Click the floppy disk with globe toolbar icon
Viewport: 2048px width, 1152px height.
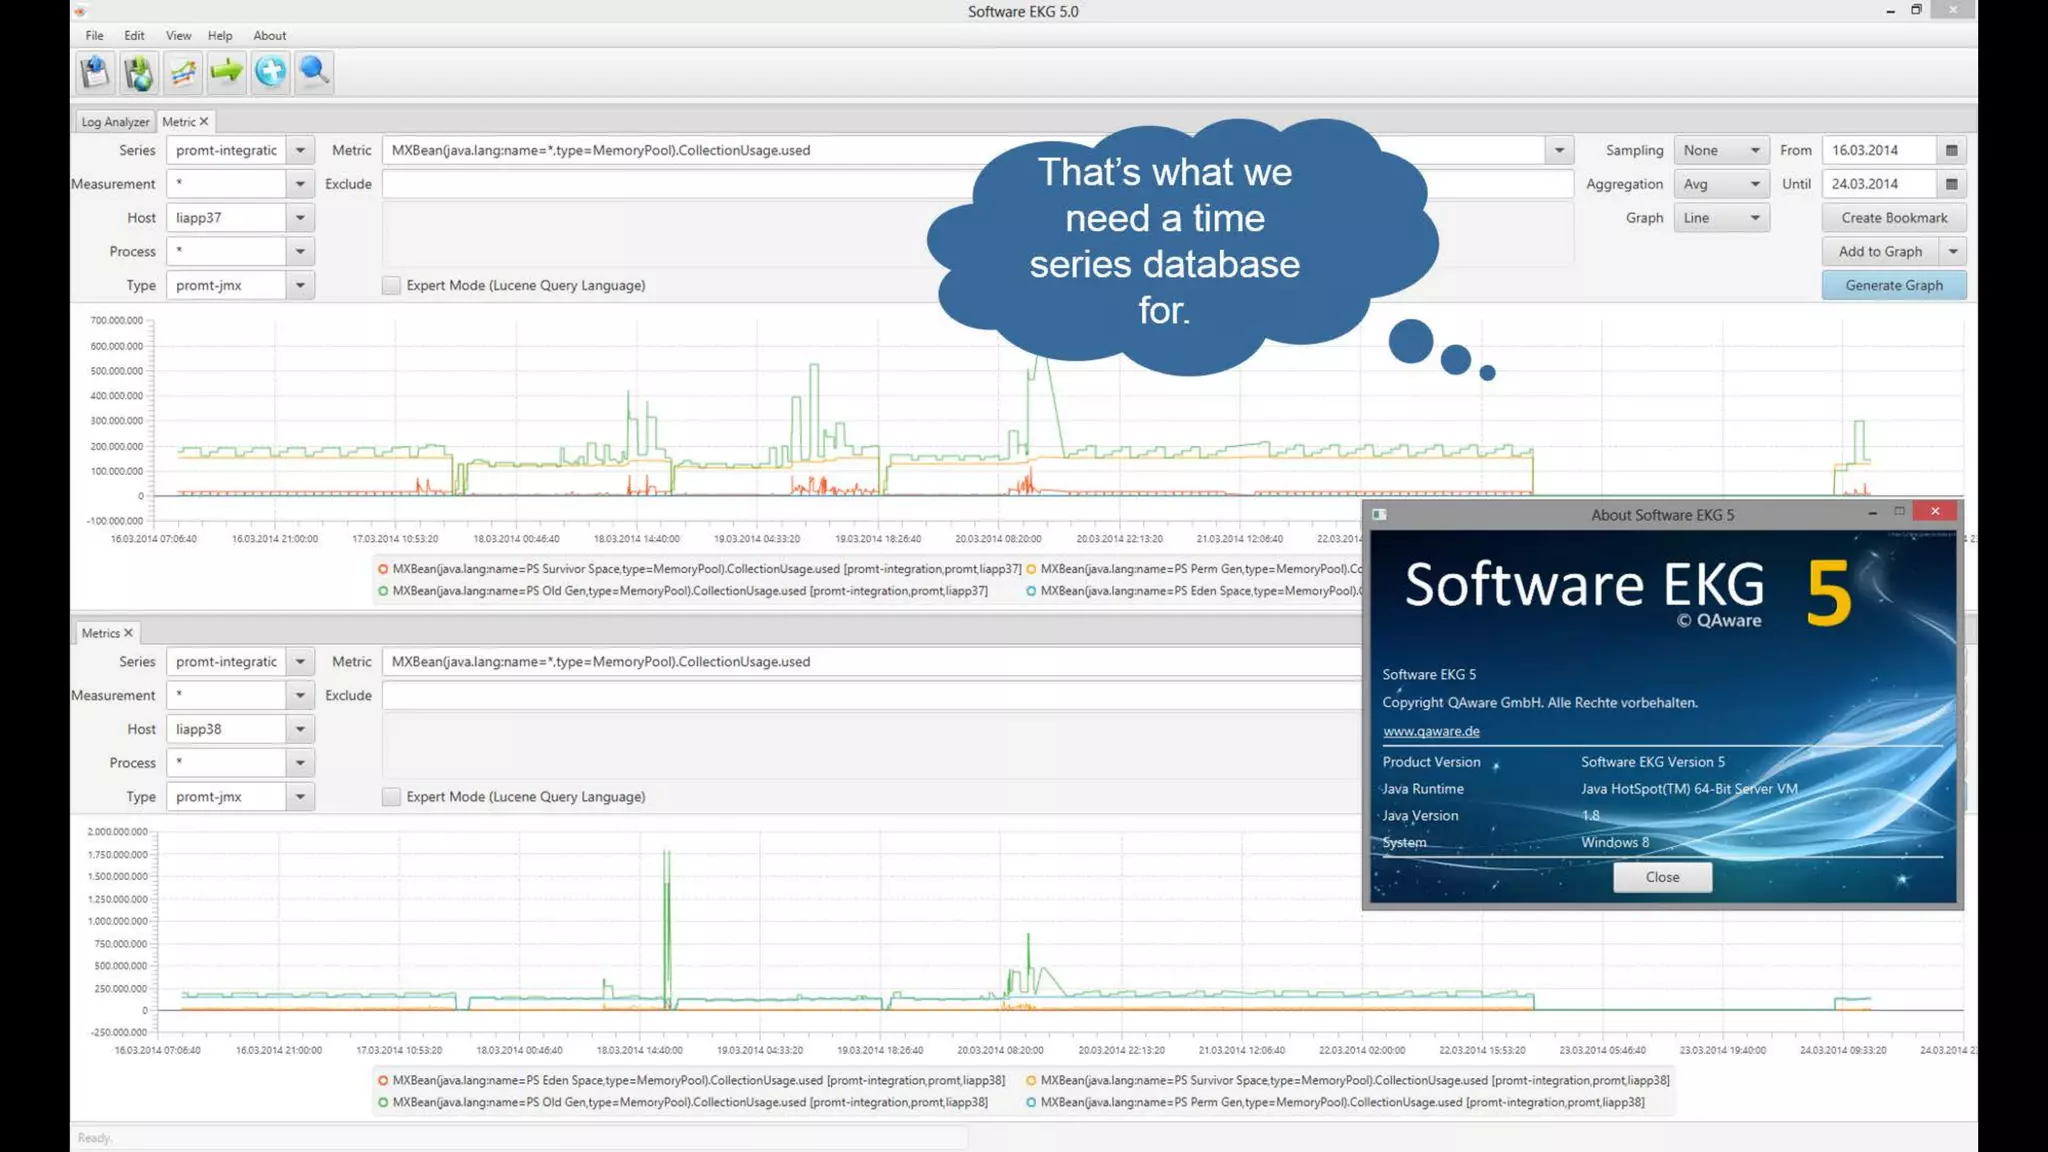[139, 72]
